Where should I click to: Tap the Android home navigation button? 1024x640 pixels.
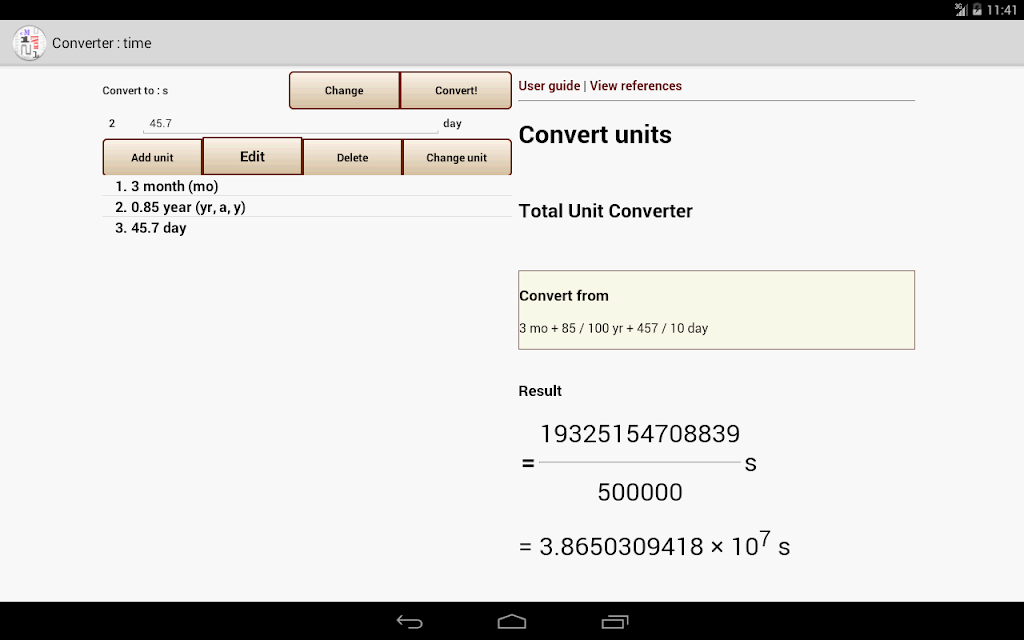511,622
